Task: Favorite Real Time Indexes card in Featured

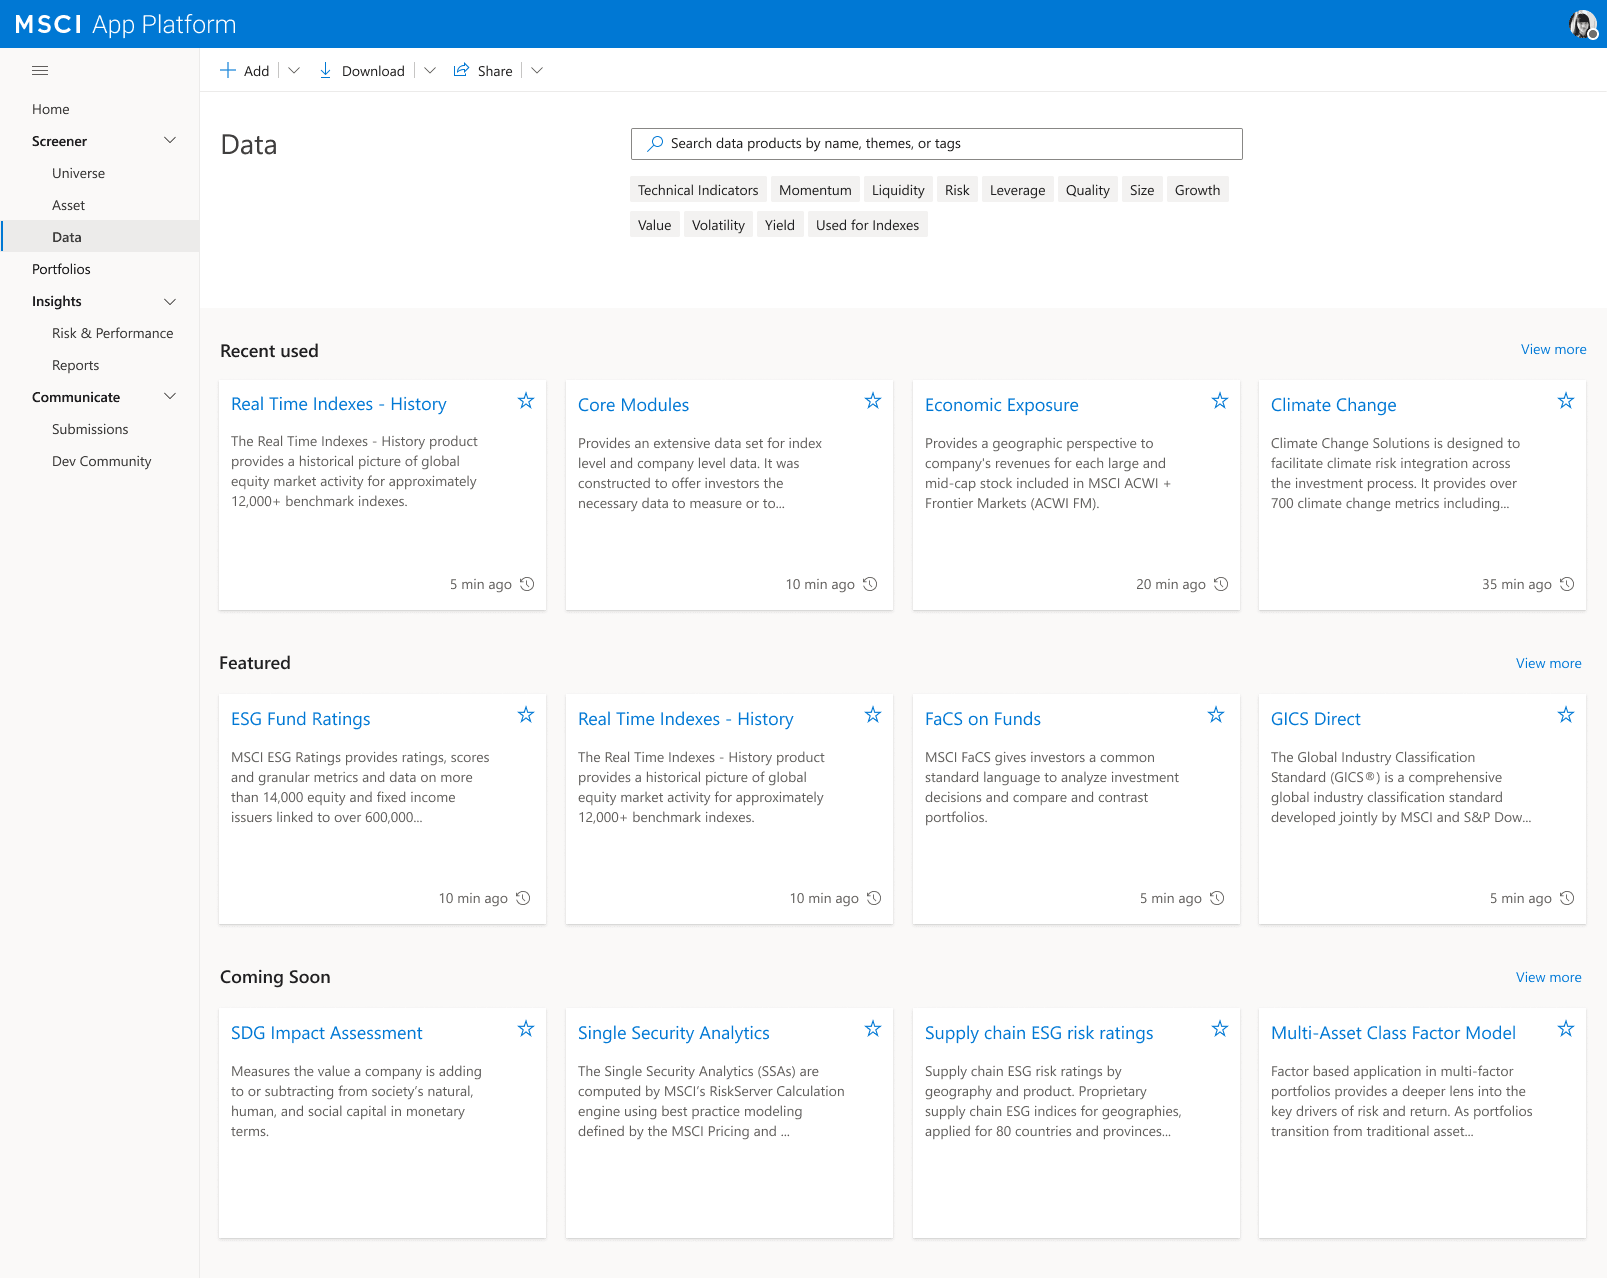Action: coord(873,715)
